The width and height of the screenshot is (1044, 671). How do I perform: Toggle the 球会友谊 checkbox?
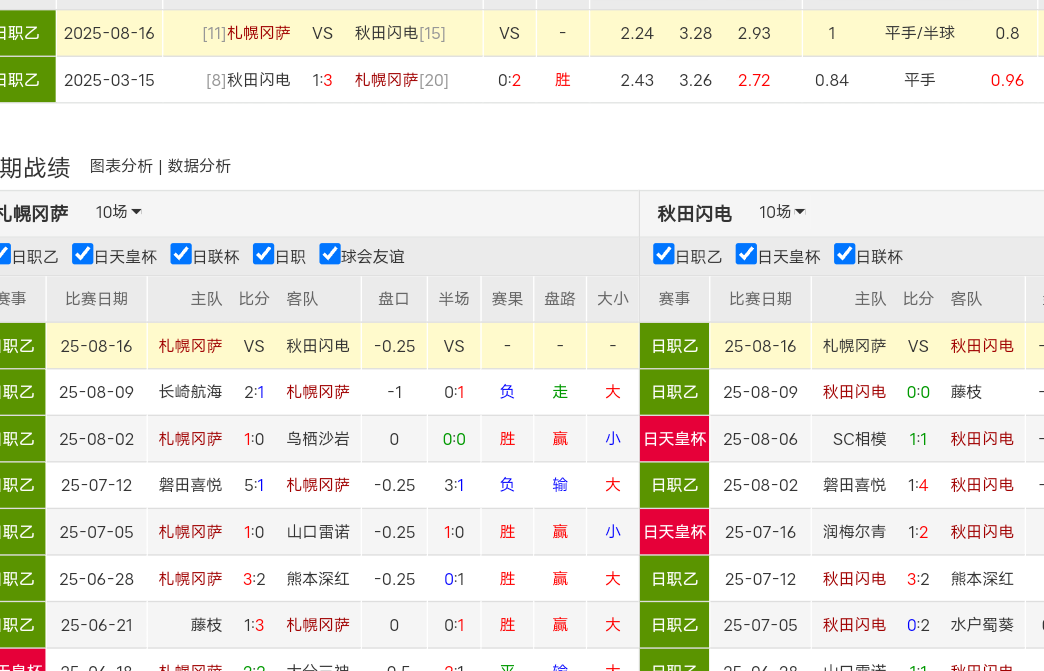330,254
